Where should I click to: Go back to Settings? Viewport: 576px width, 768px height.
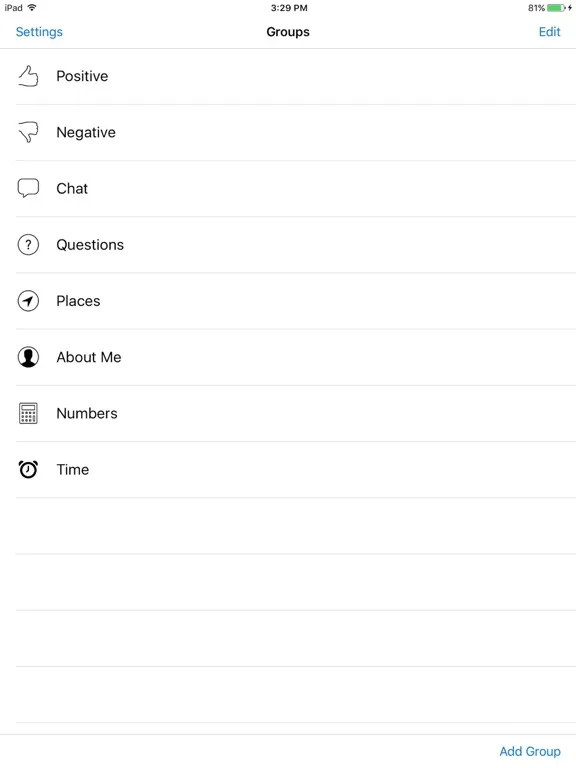pos(39,32)
